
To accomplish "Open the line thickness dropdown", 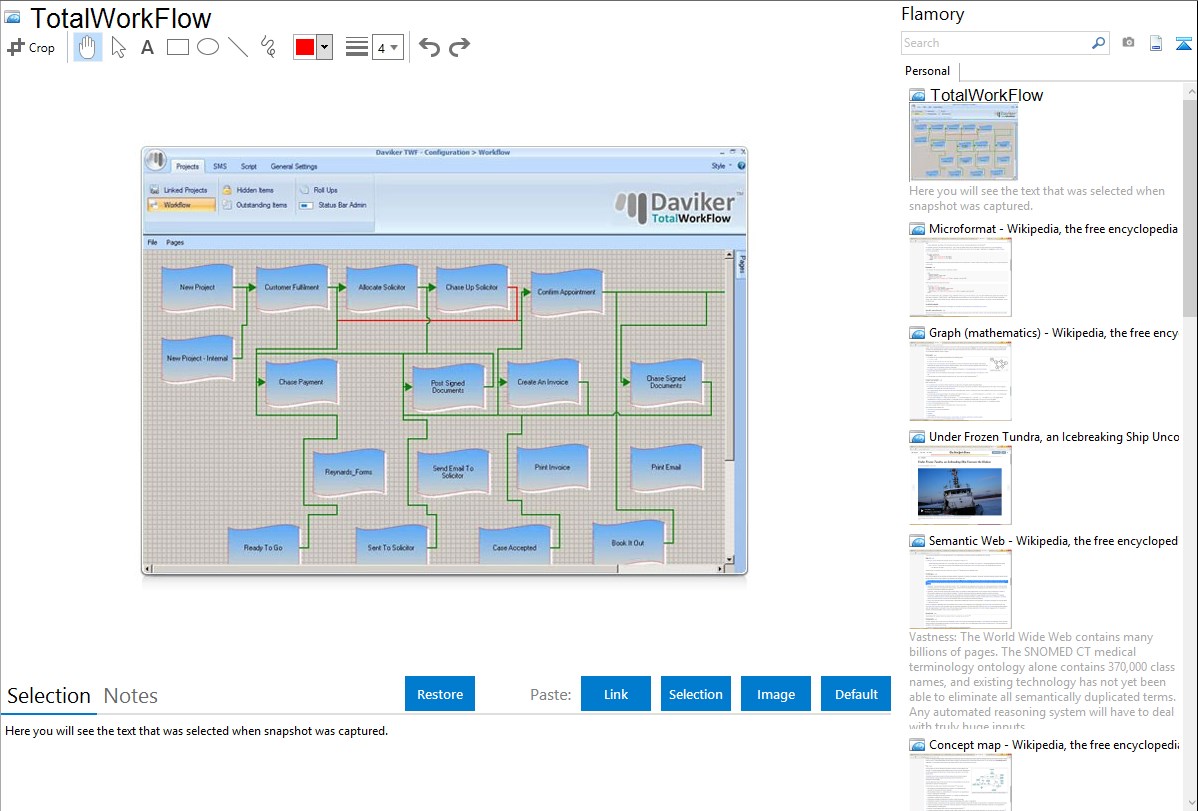I will [387, 48].
